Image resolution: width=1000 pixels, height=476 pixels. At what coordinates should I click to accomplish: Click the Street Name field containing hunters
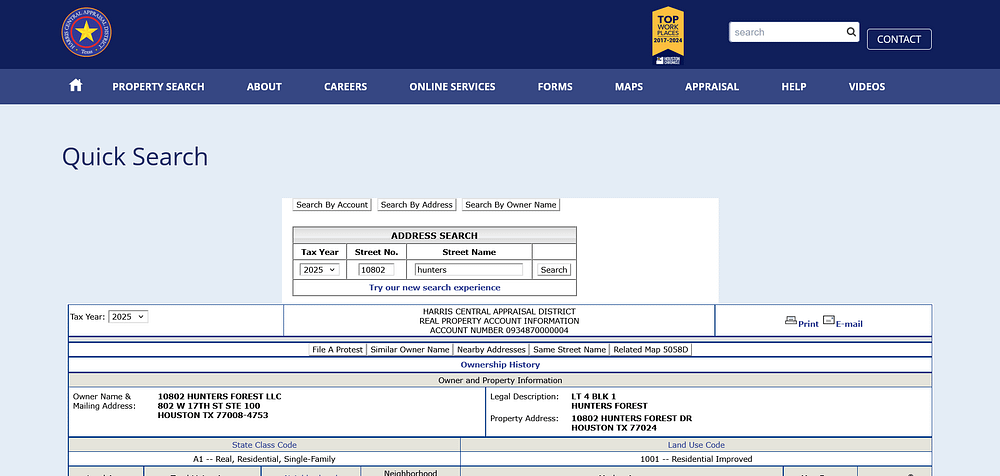pyautogui.click(x=469, y=270)
